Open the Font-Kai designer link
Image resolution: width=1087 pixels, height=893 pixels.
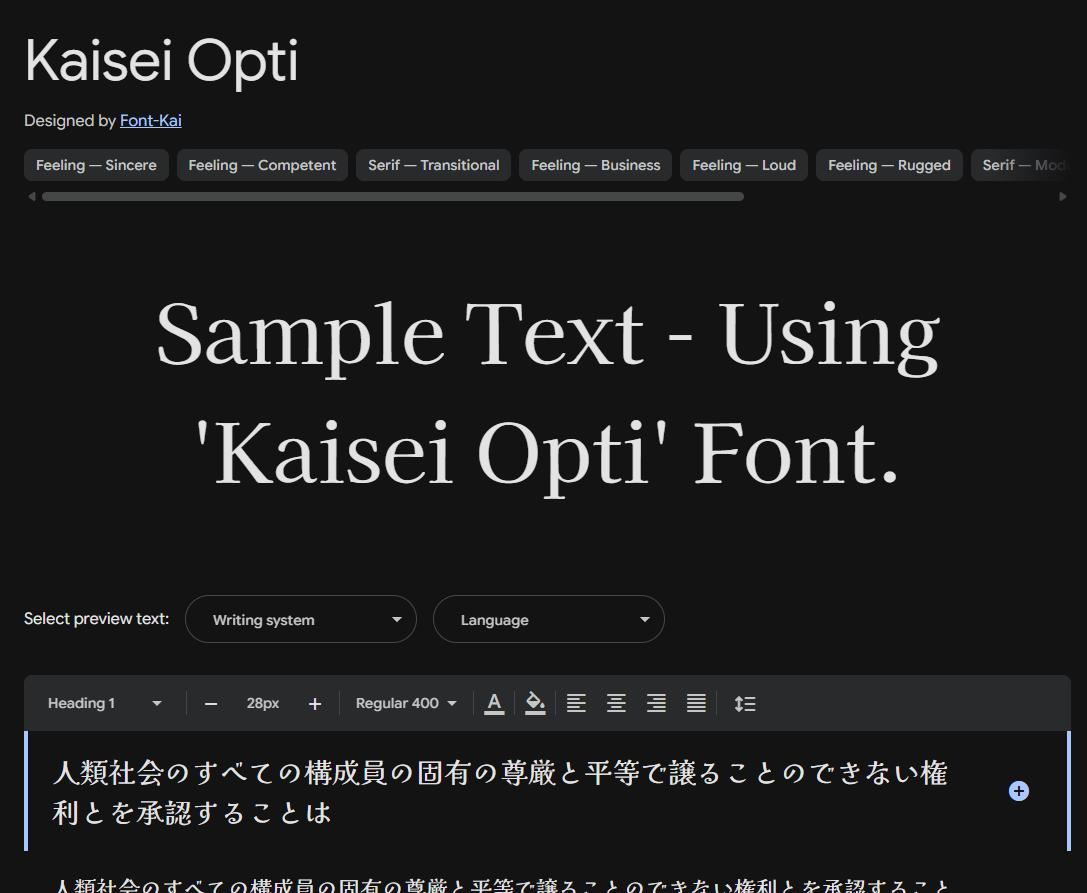pos(150,121)
